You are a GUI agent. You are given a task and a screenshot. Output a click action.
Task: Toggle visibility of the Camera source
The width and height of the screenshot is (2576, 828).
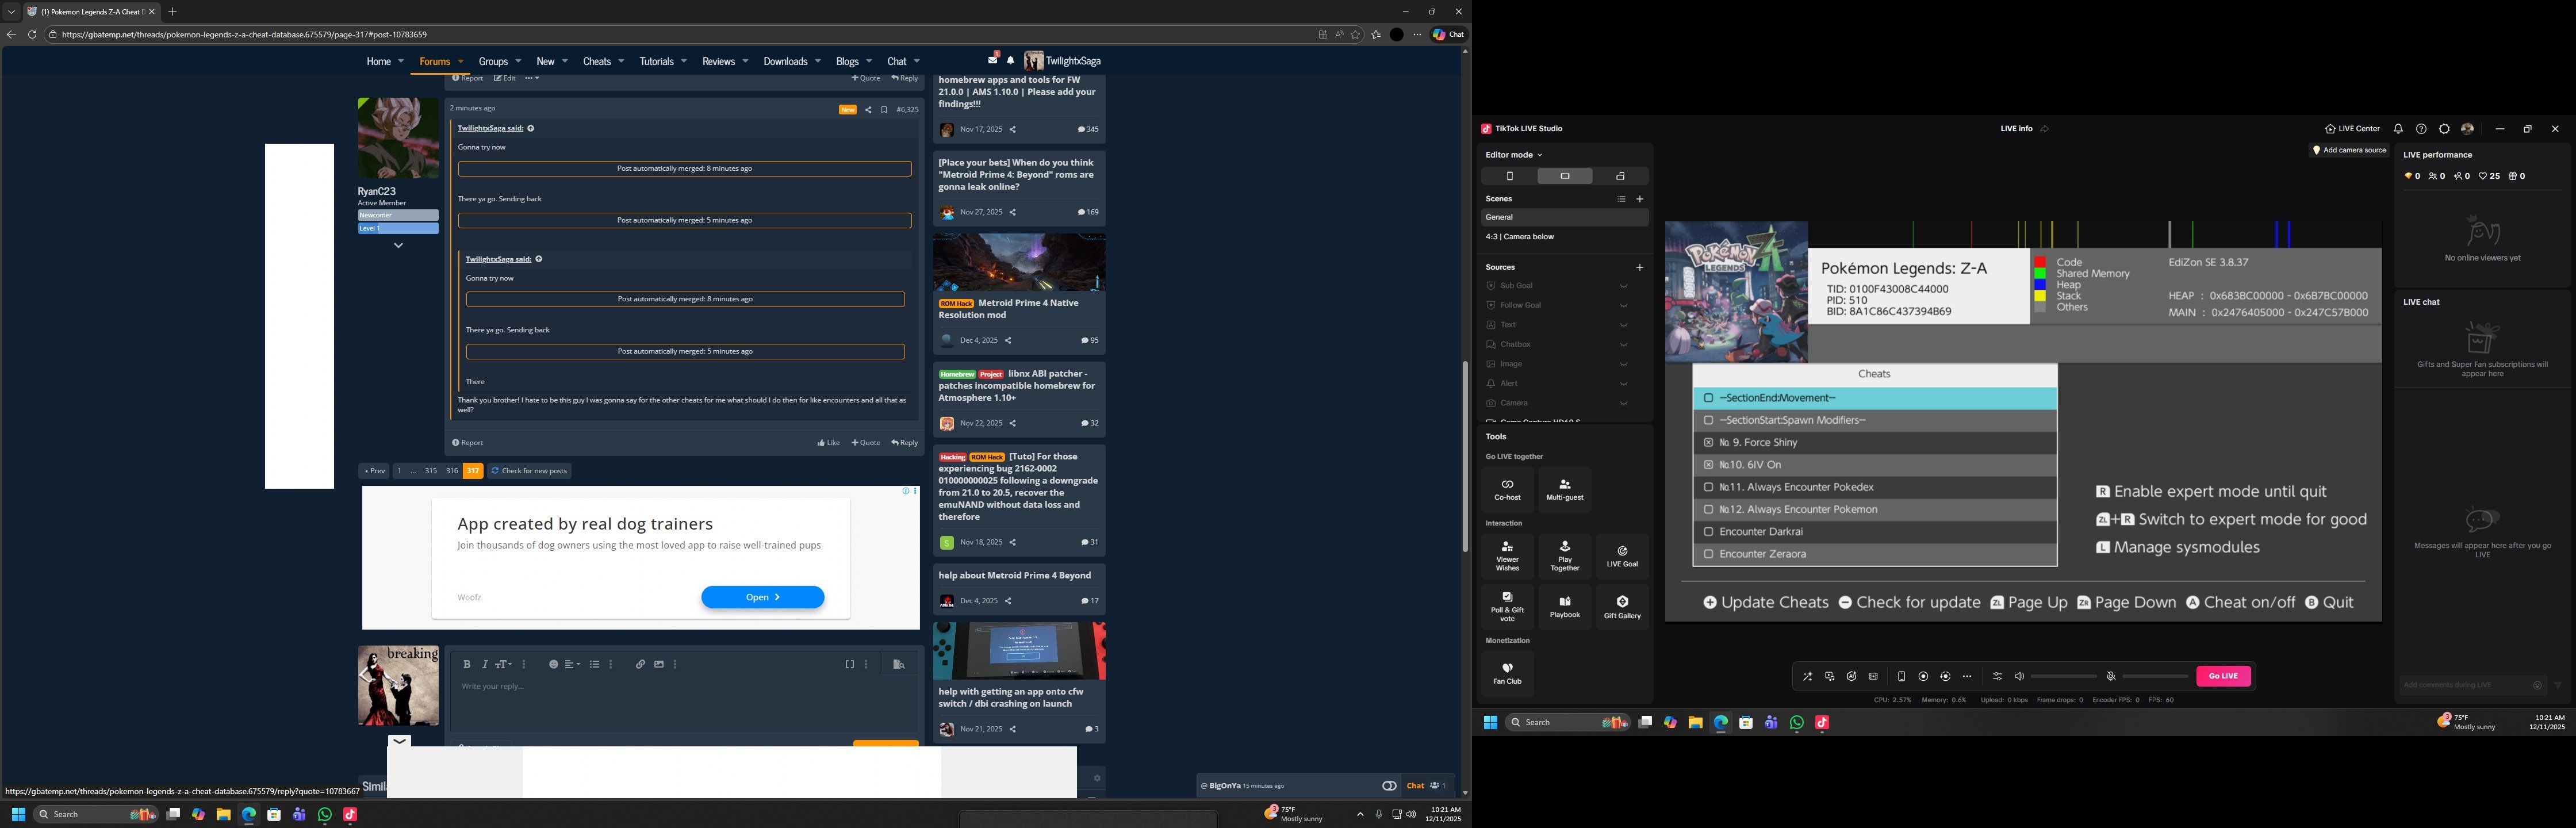click(1623, 403)
